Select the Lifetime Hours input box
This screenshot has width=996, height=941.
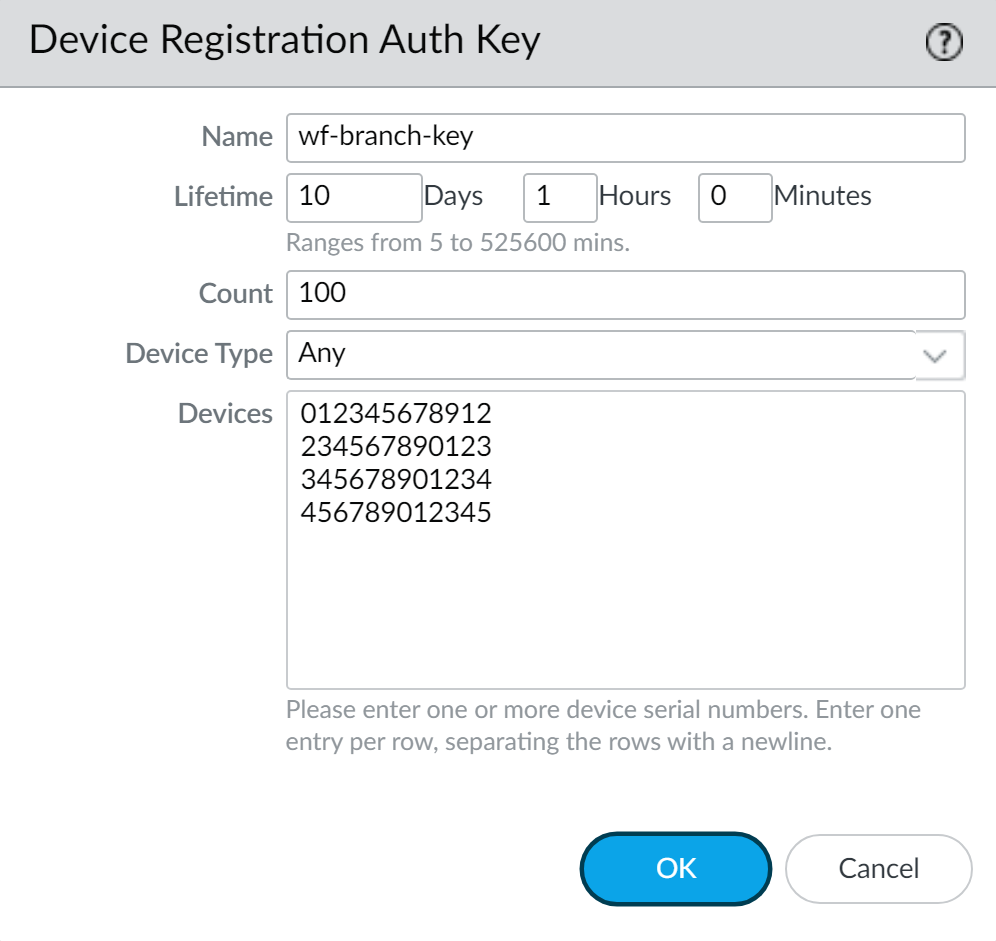click(x=560, y=196)
